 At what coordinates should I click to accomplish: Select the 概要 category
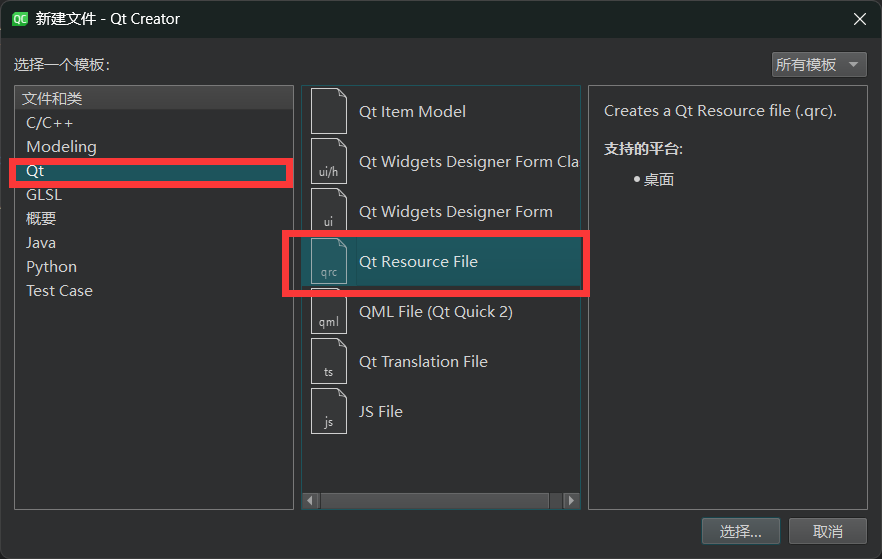[41, 219]
